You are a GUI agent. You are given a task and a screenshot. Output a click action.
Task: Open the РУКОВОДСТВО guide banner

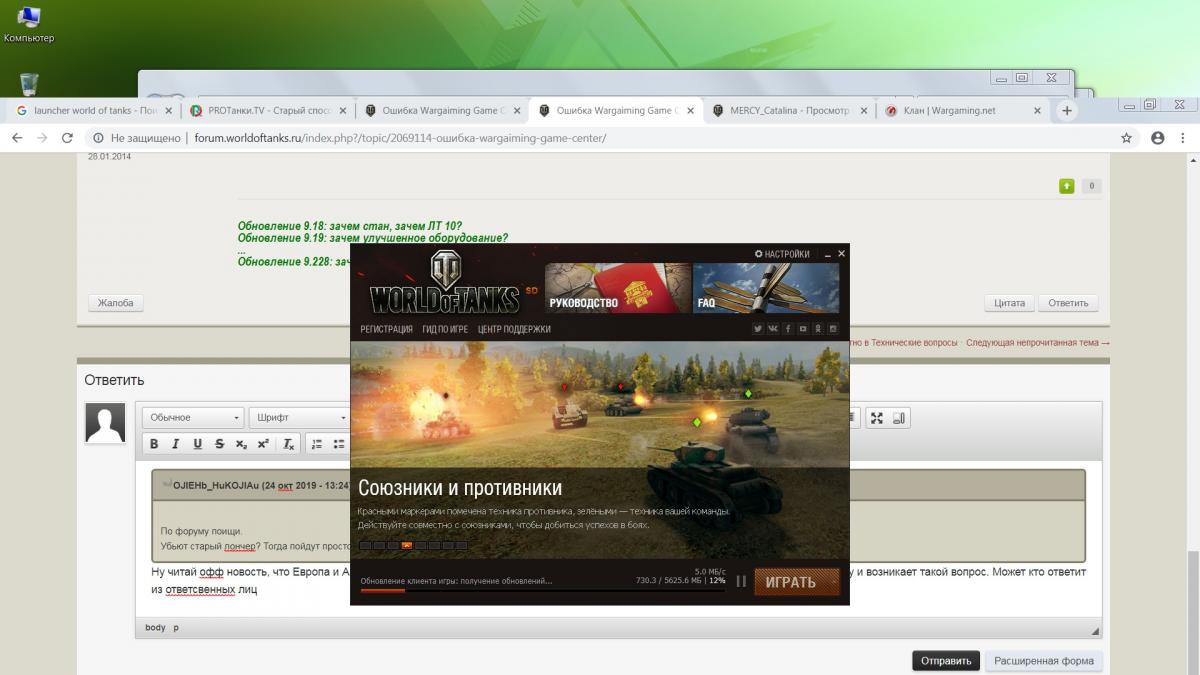(617, 288)
